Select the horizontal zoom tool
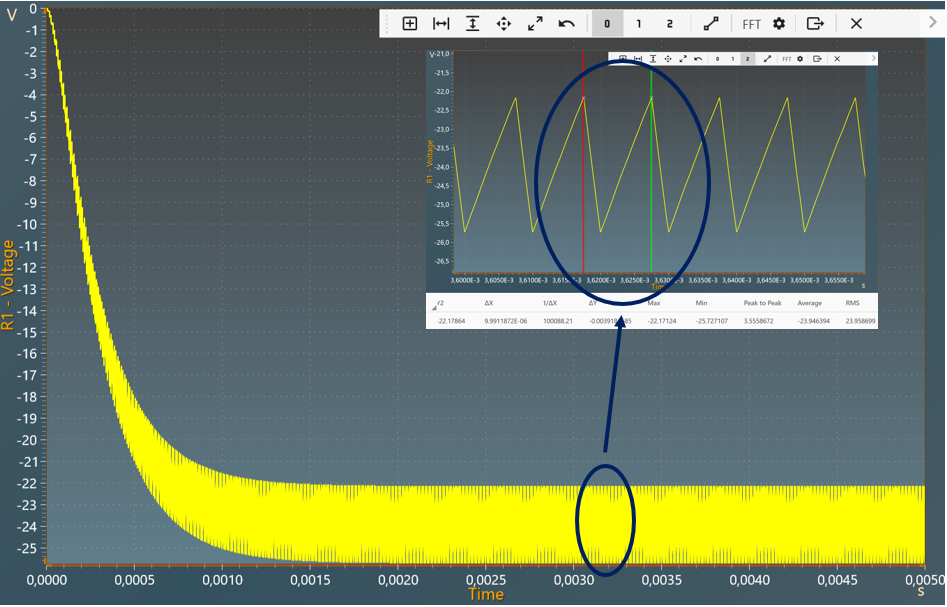This screenshot has height=607, width=947. (441, 24)
